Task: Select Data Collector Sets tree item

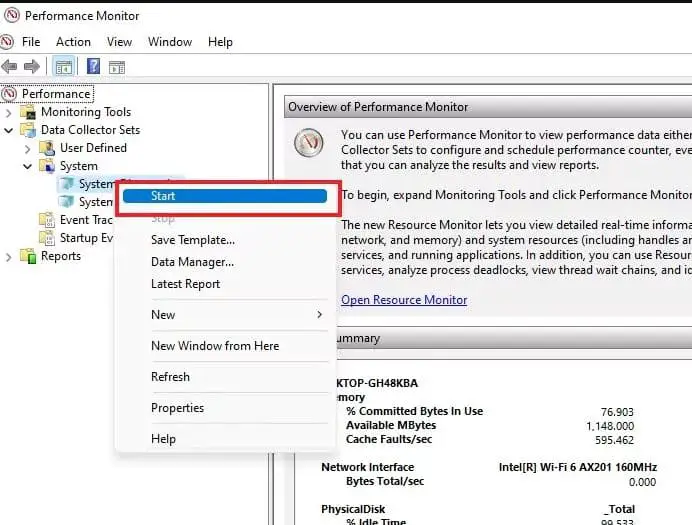Action: tap(90, 130)
